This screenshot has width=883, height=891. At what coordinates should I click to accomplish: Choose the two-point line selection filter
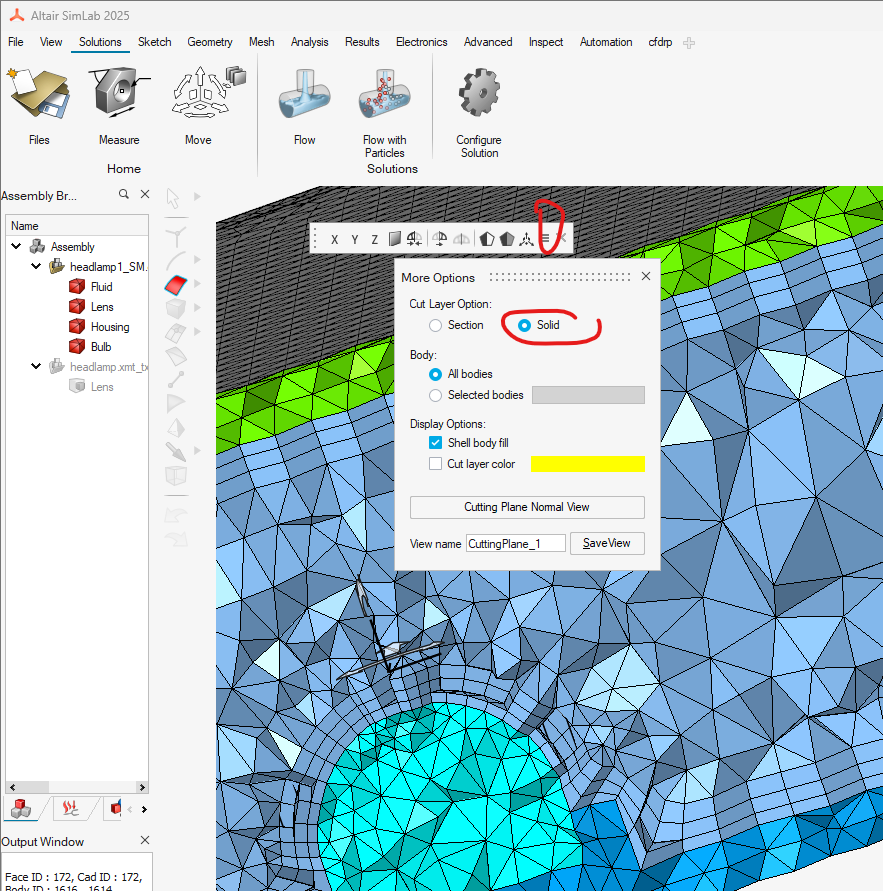176,379
